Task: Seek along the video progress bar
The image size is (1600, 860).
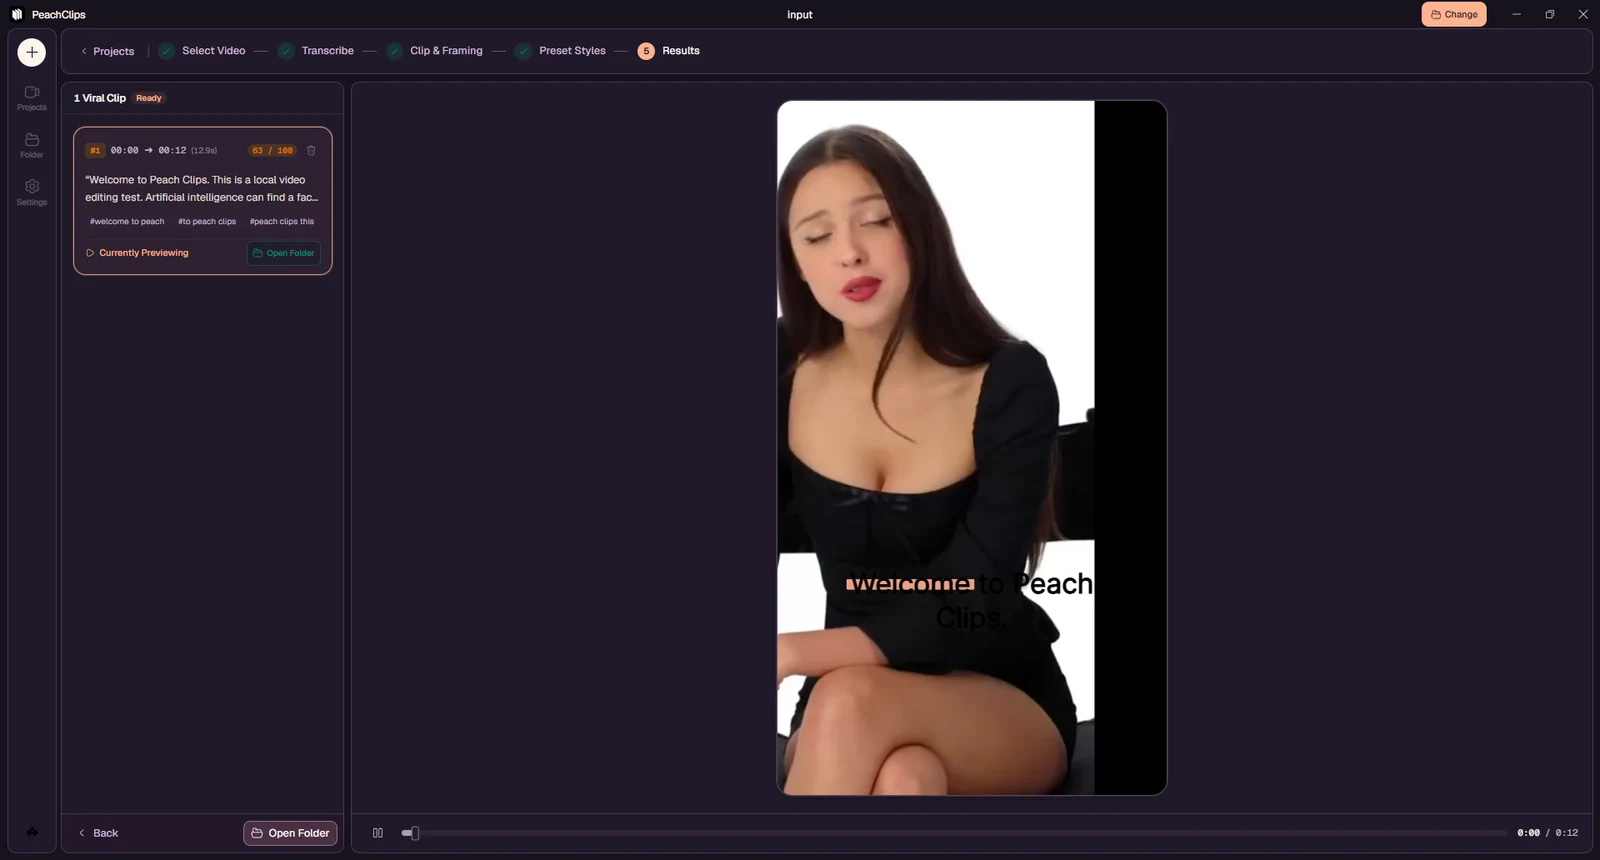Action: (954, 833)
